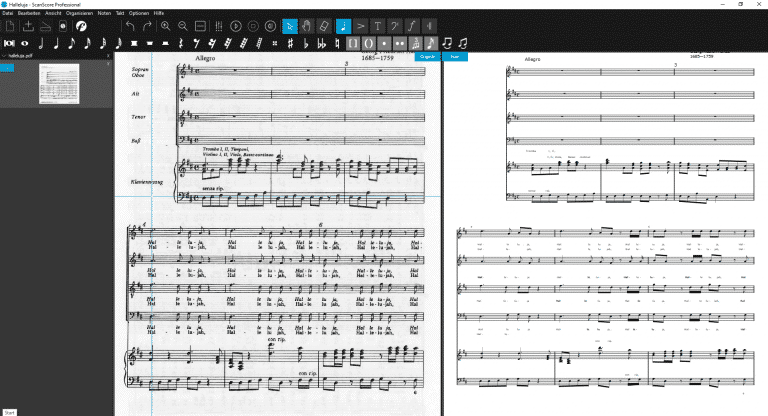Click the fit-to-width view icon

tap(200, 26)
